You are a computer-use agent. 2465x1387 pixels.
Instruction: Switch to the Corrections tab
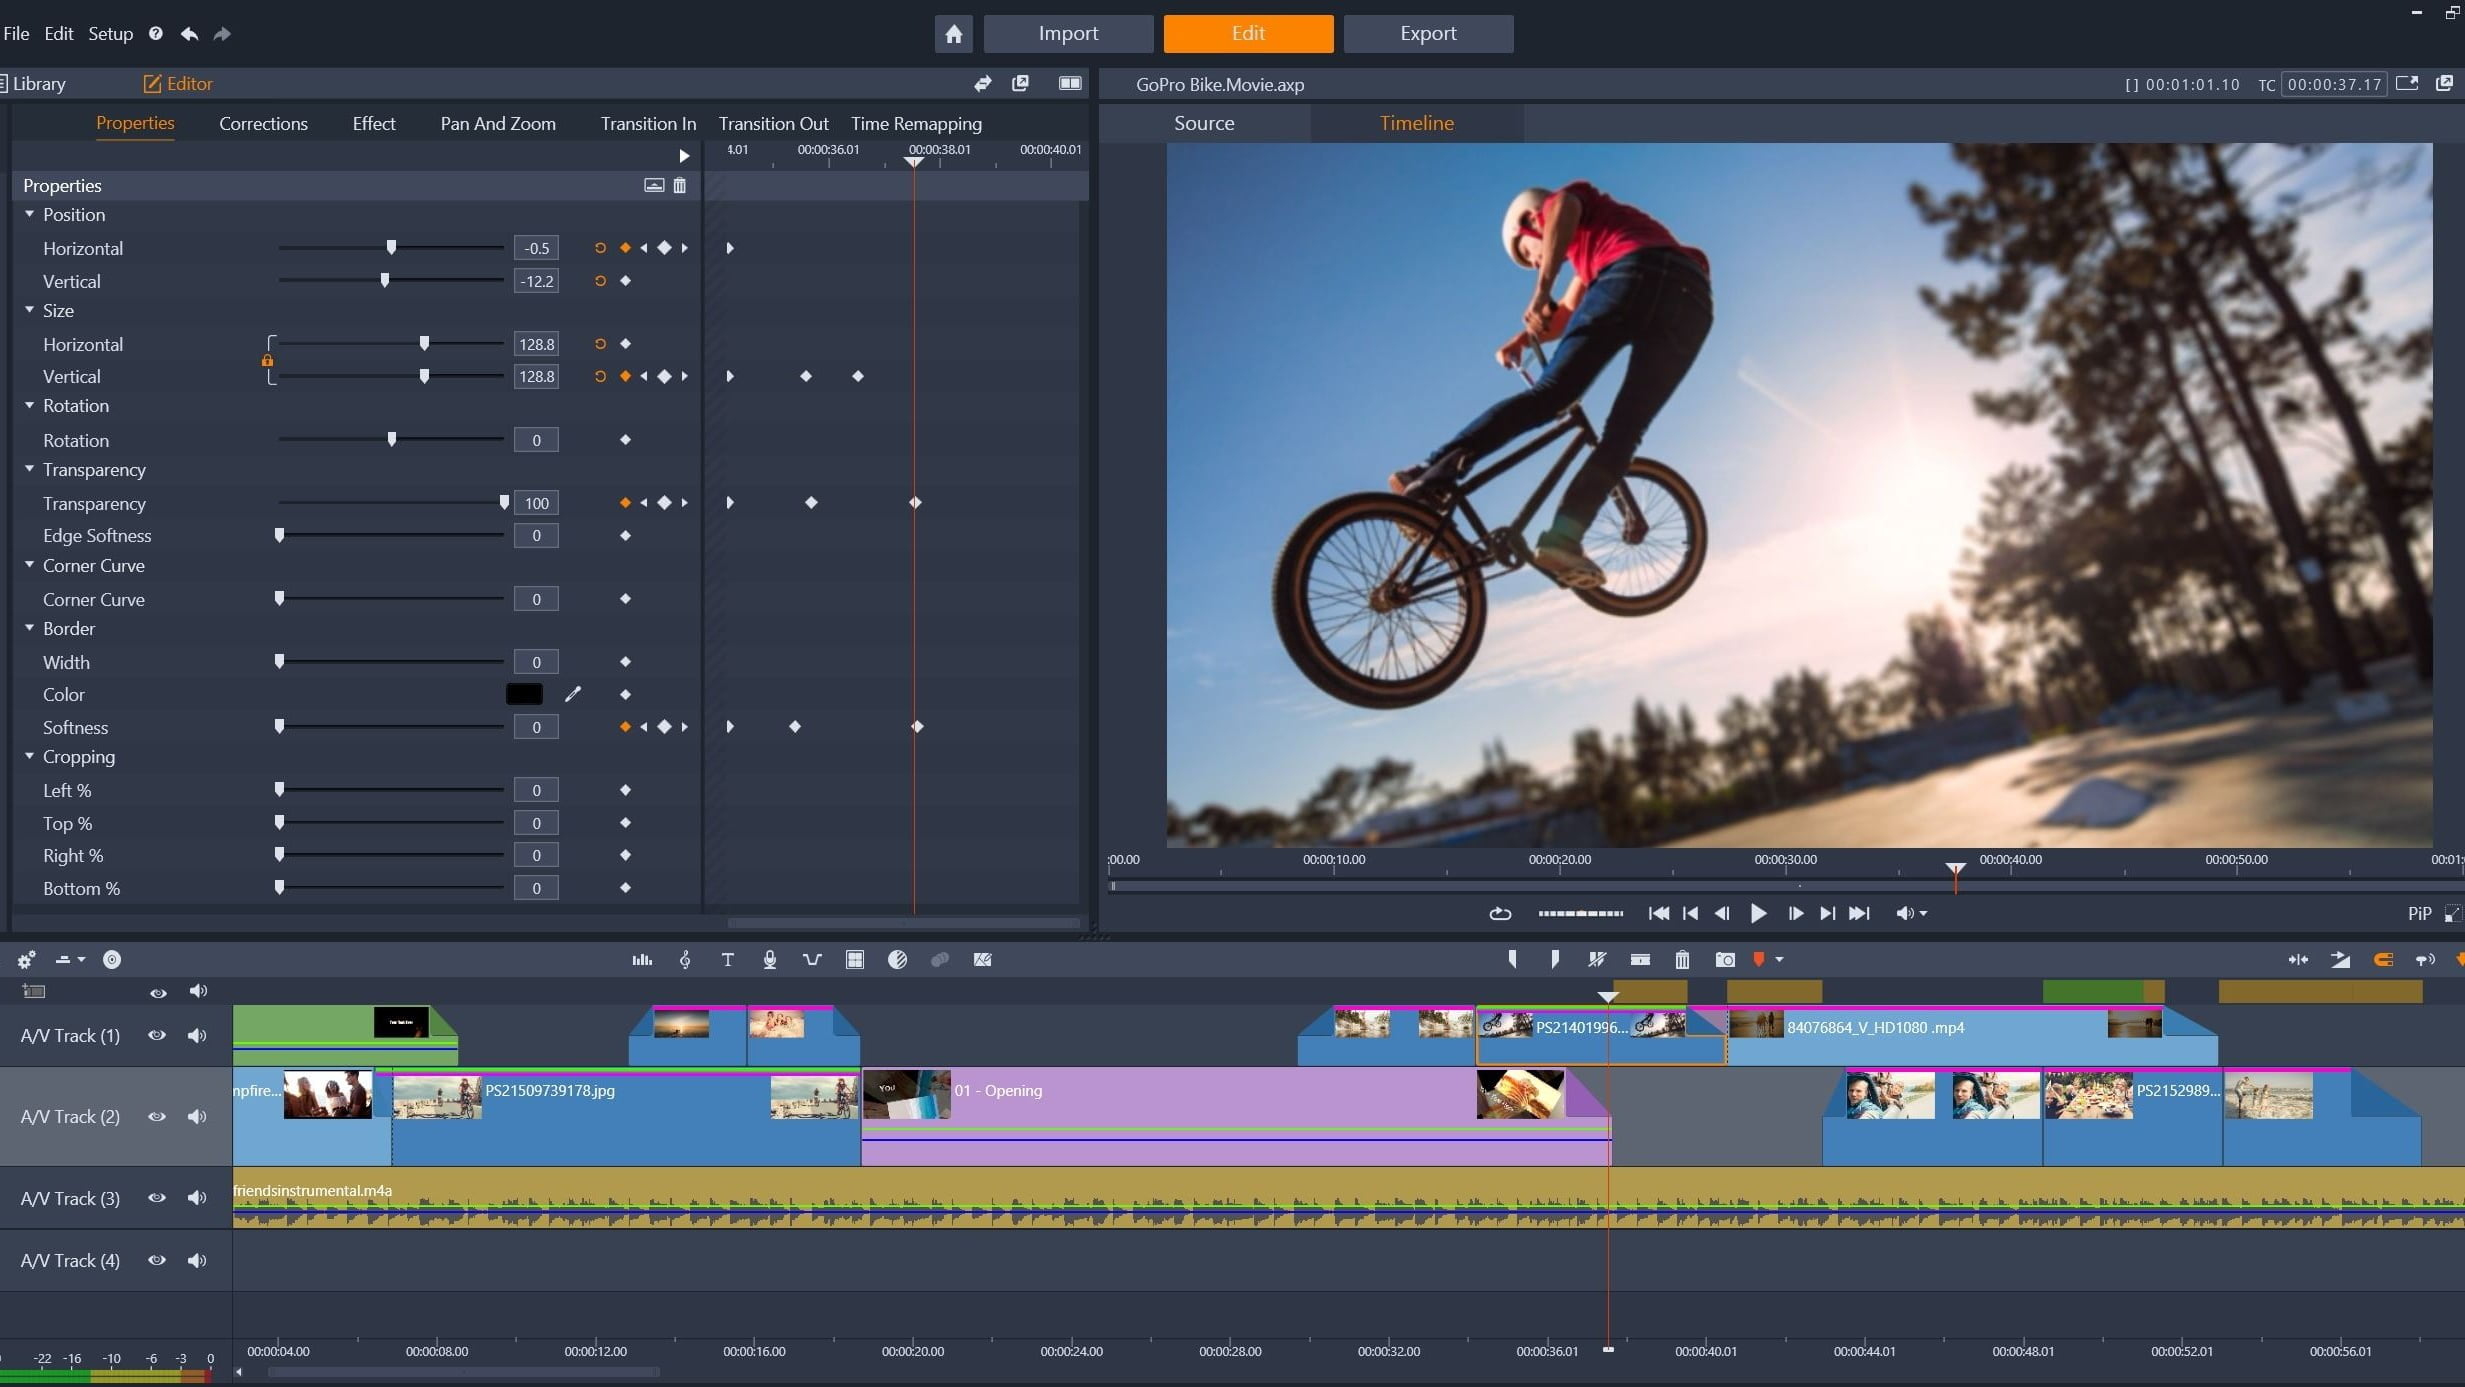click(262, 124)
